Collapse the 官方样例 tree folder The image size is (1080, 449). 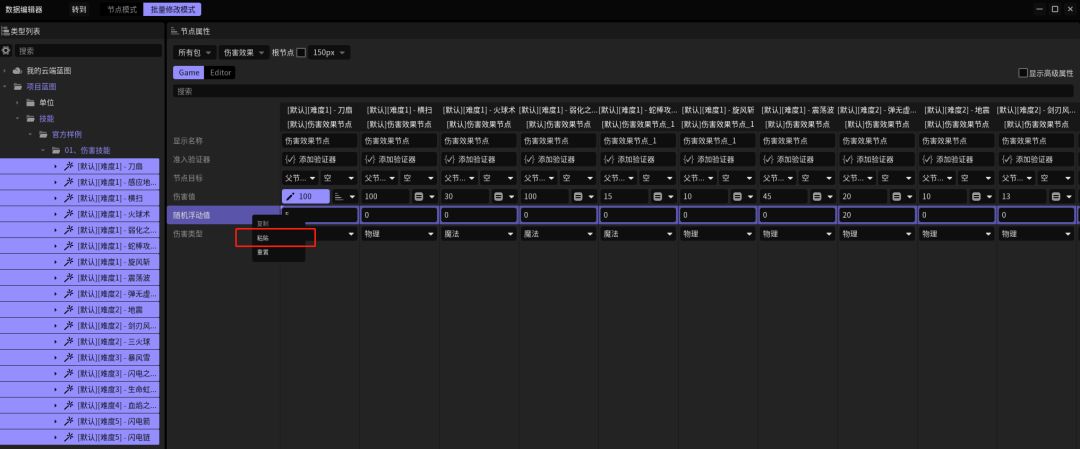(31, 134)
